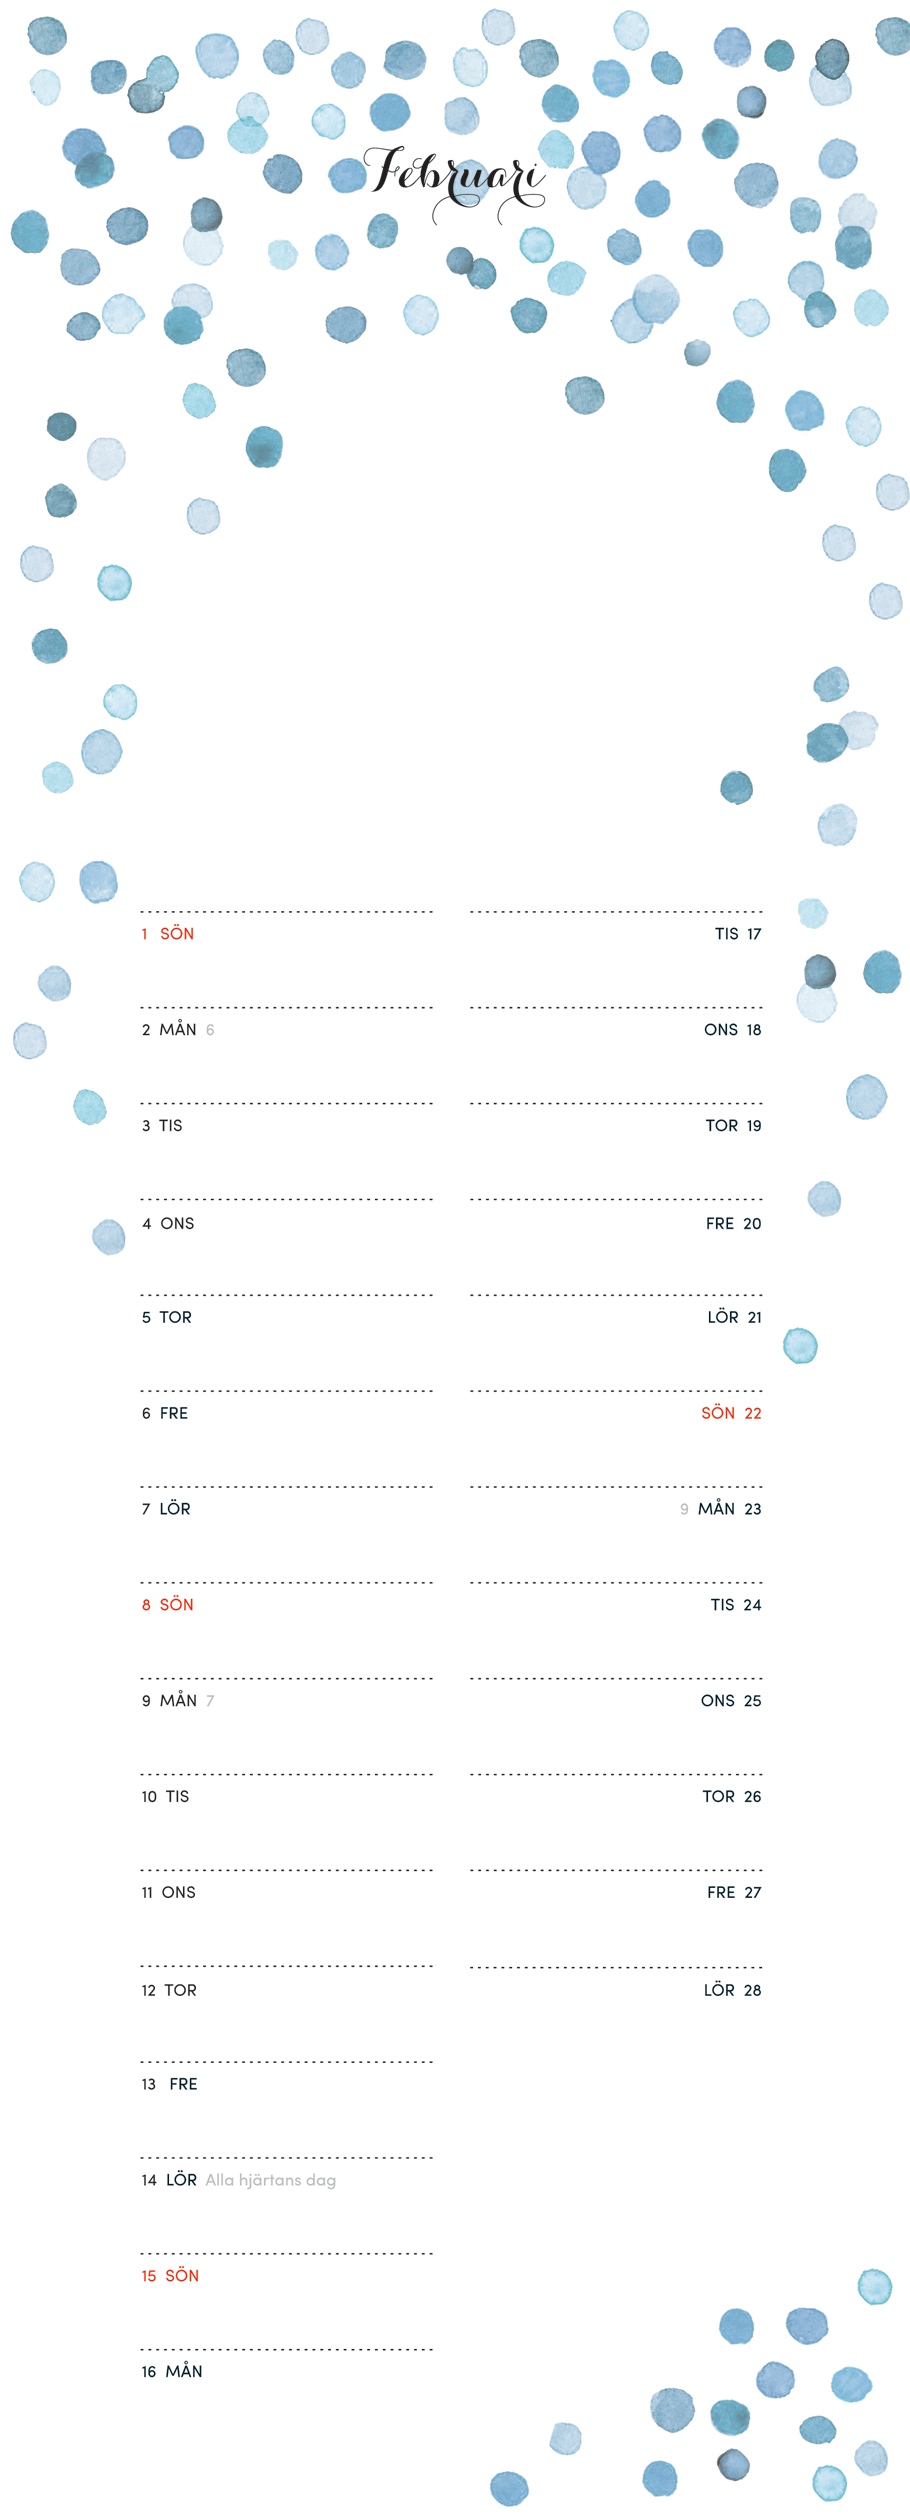Click the red 15 SÖN date
Image resolution: width=910 pixels, height=2517 pixels.
[x=170, y=2277]
